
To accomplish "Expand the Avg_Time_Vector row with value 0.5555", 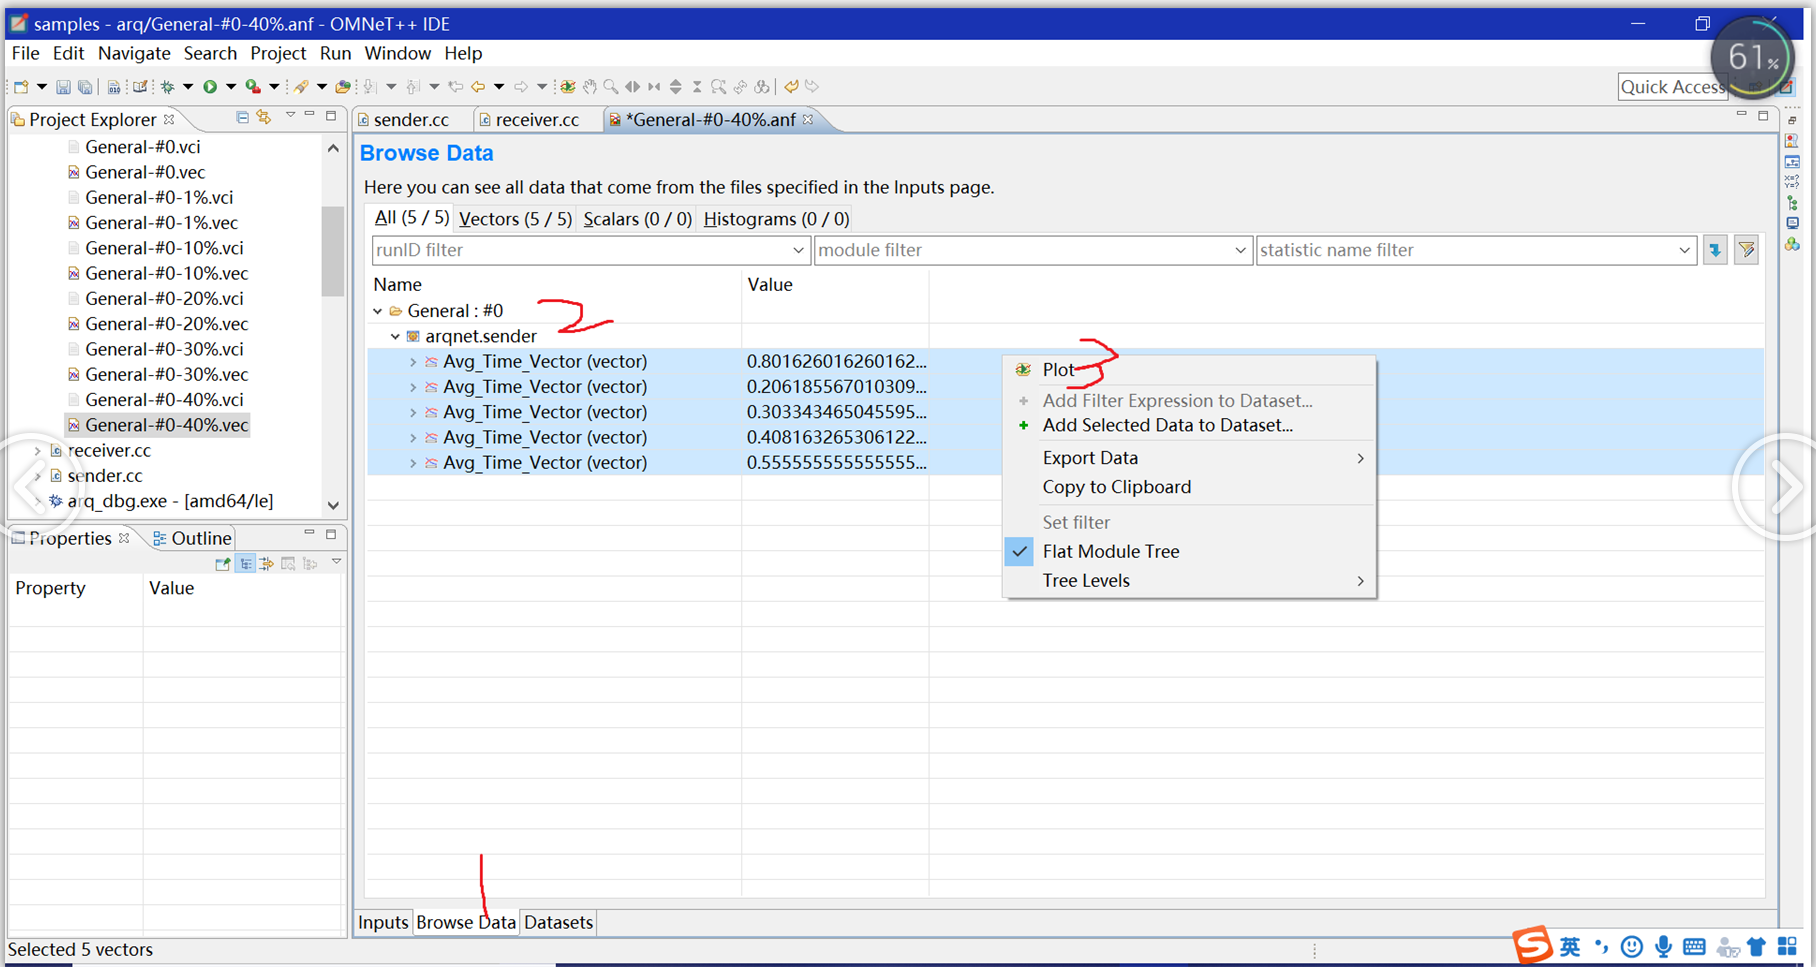I will click(413, 463).
